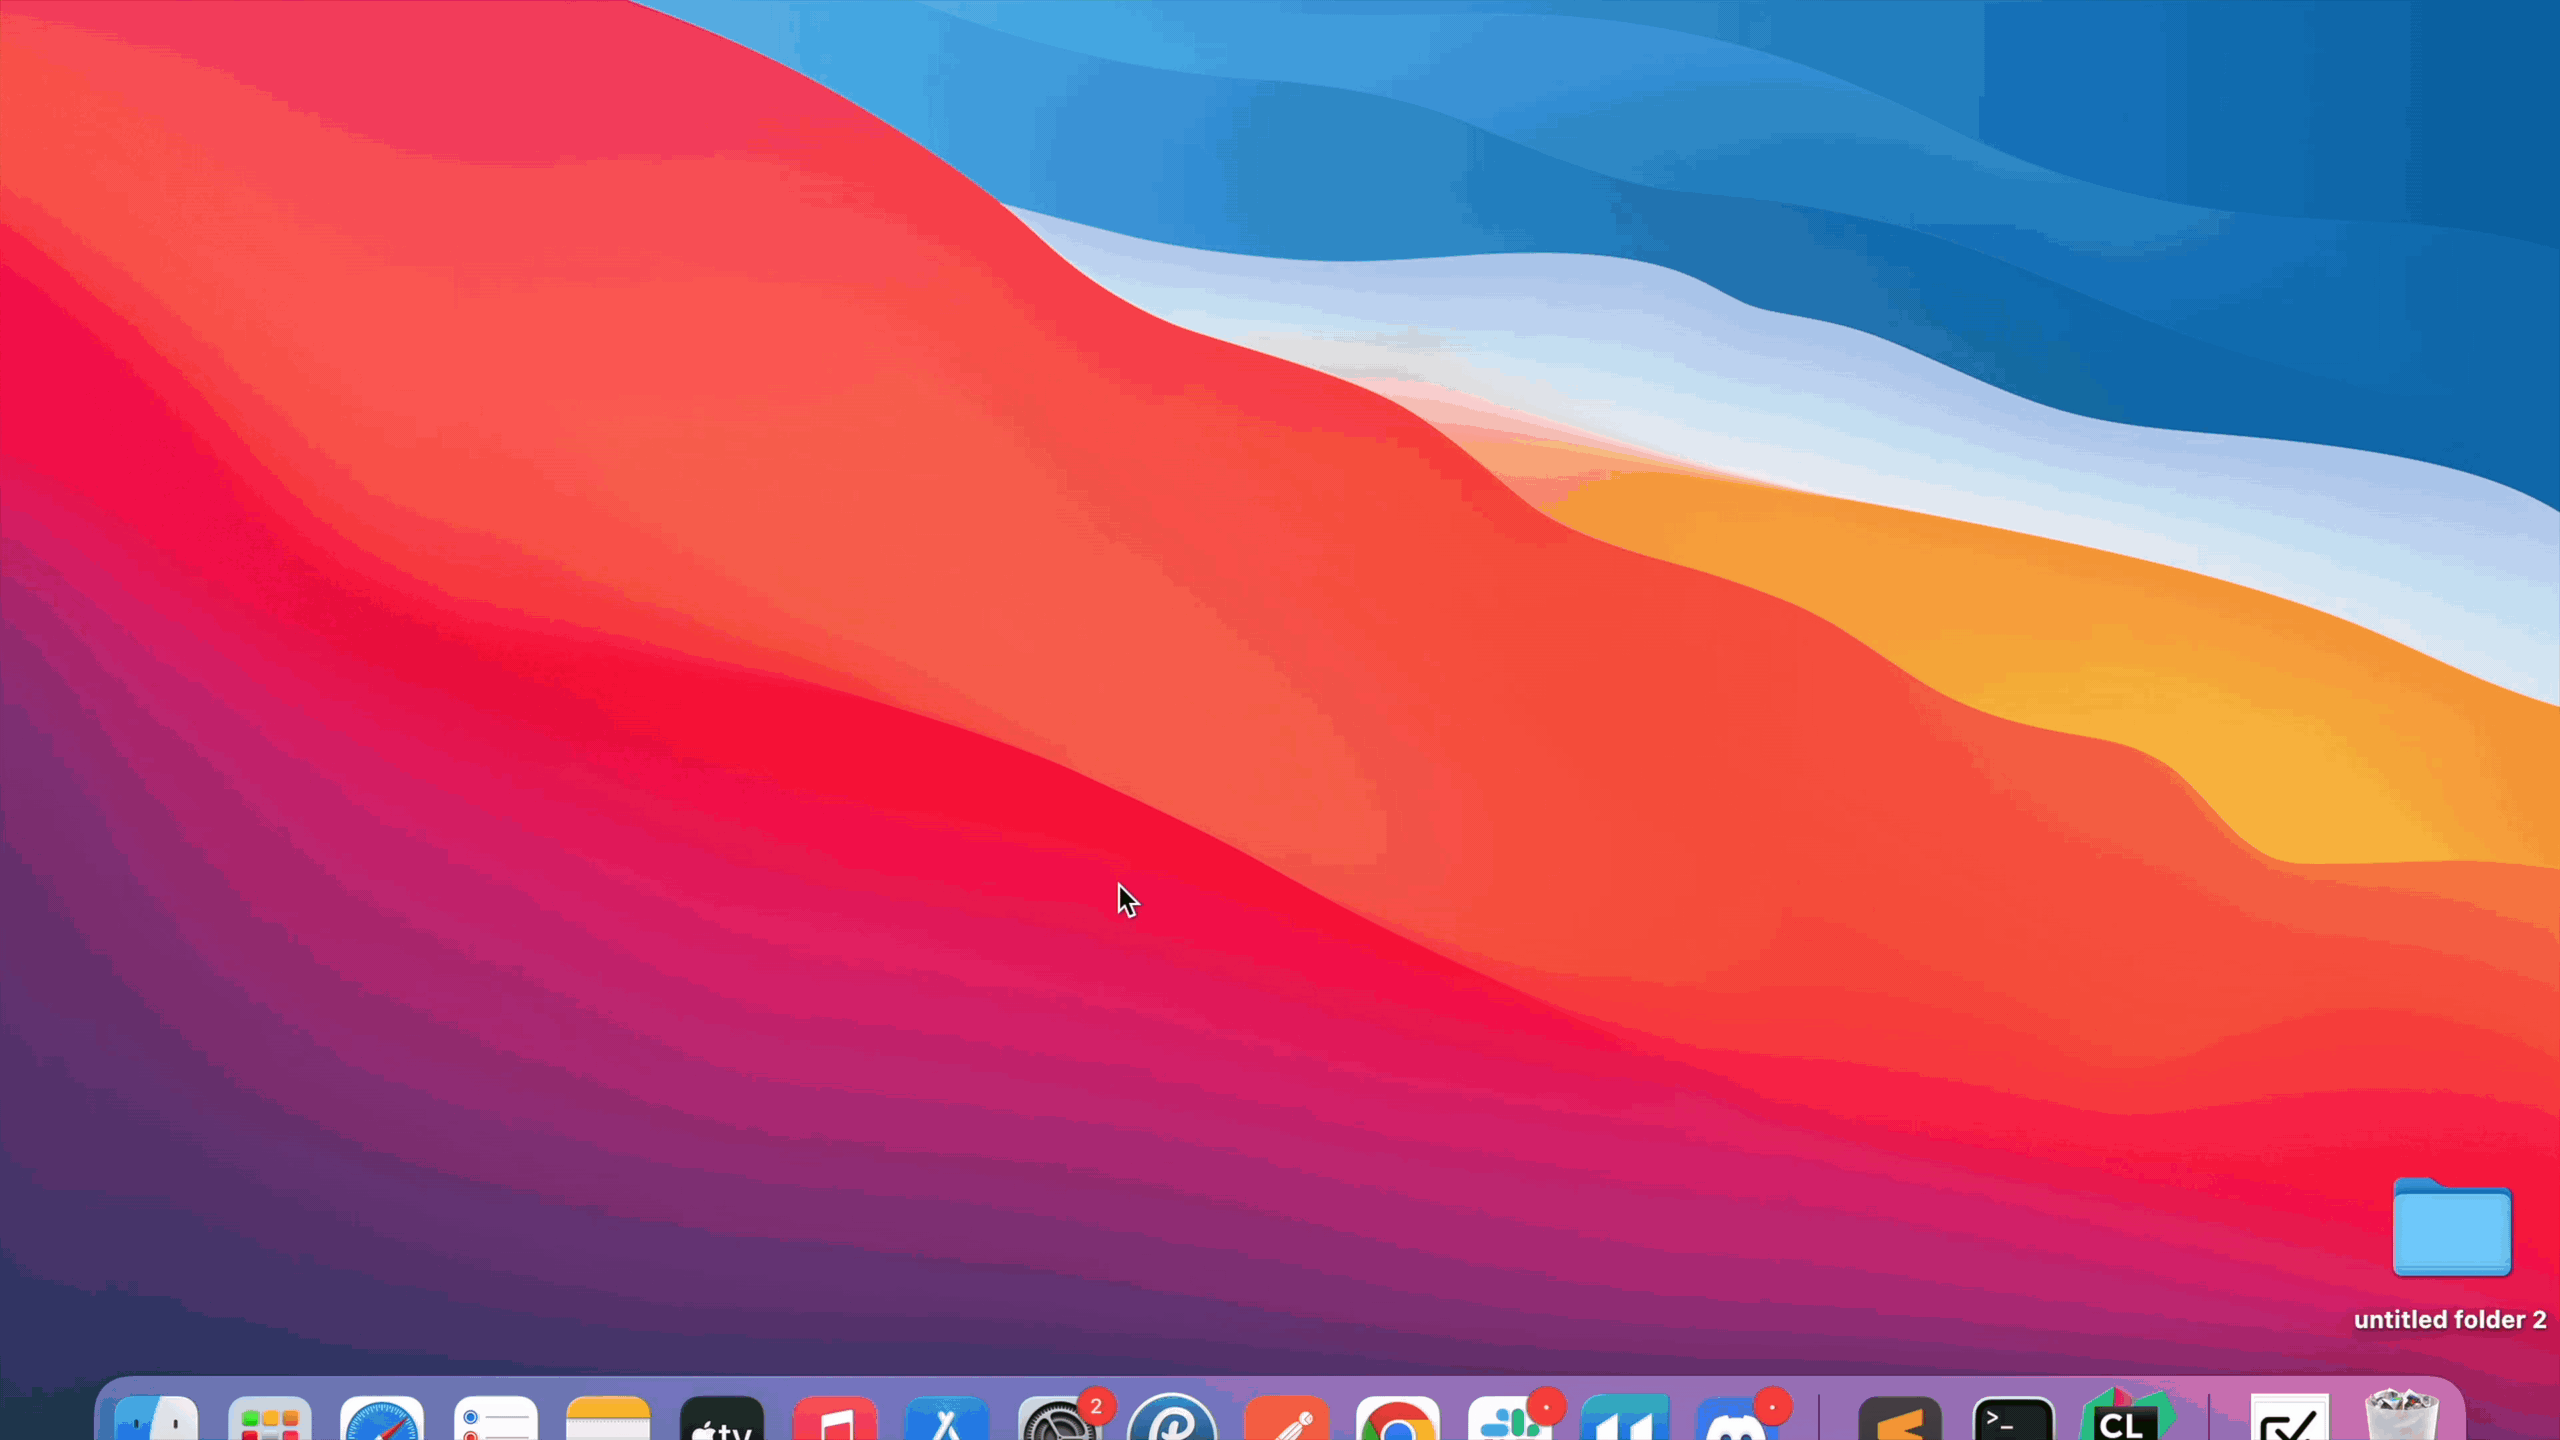Launch Postman from the Dock
The height and width of the screenshot is (1440, 2560).
tap(1285, 1417)
